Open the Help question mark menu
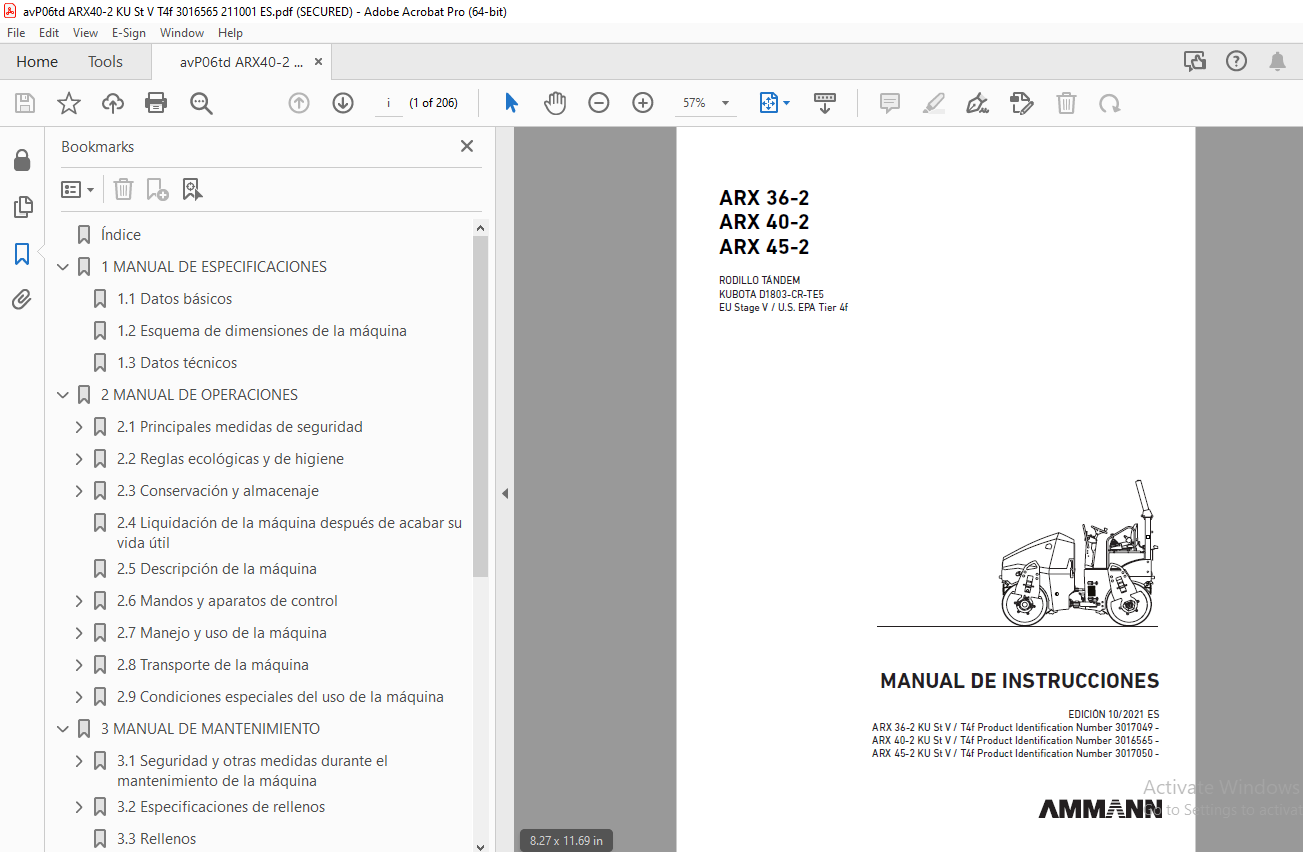The height and width of the screenshot is (852, 1303). [1237, 61]
